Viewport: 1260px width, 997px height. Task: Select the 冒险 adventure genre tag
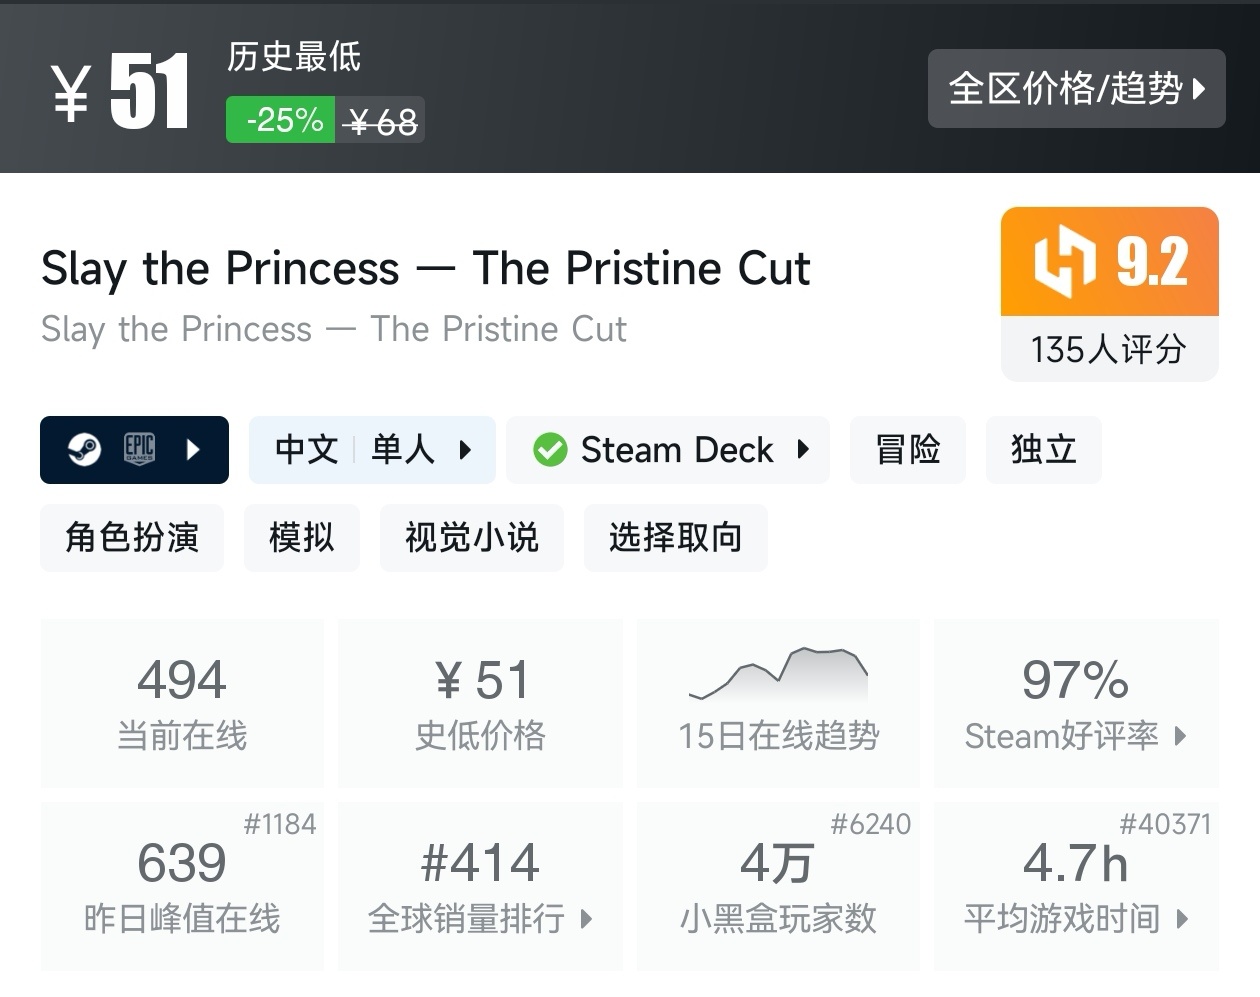click(907, 450)
